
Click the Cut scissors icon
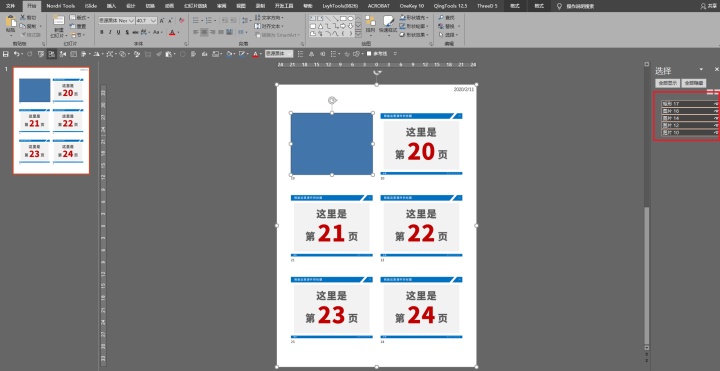(22, 17)
